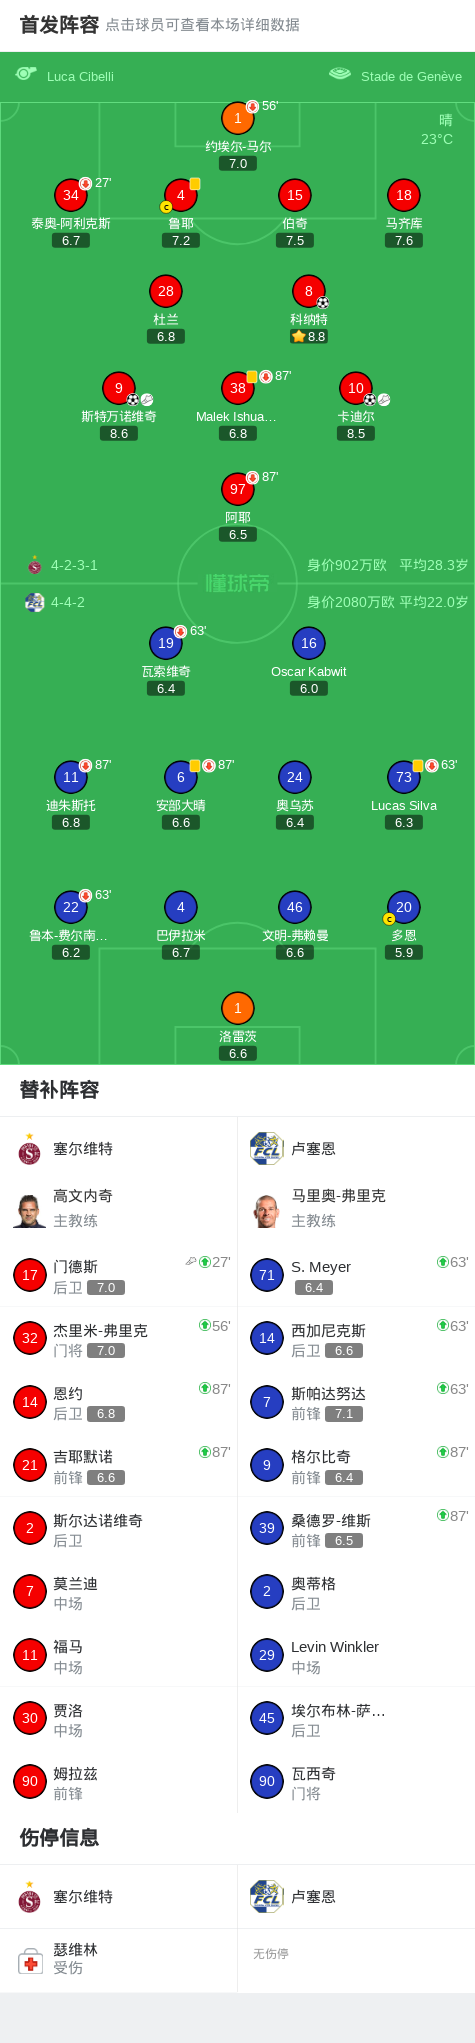This screenshot has width=475, height=2043.
Task: Open substitute 门德斯 number 17 row
Action: pyautogui.click(x=119, y=1275)
